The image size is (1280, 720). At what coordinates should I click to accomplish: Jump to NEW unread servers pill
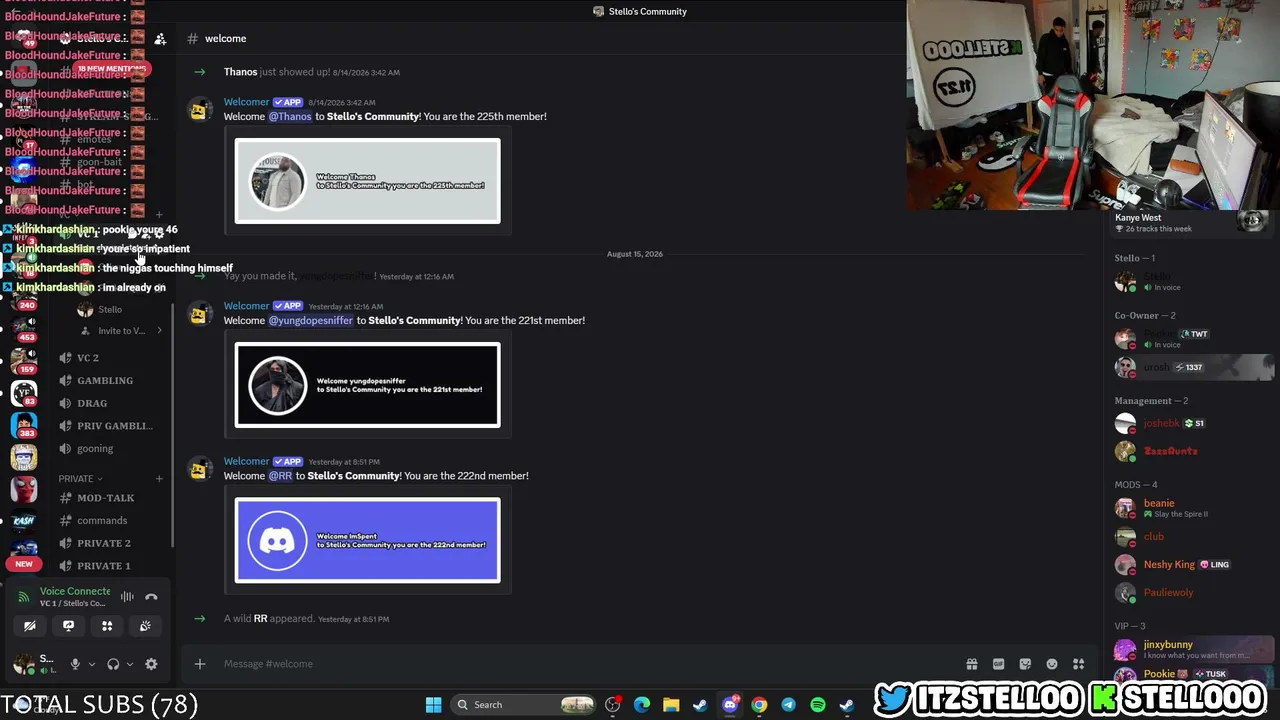(x=24, y=564)
